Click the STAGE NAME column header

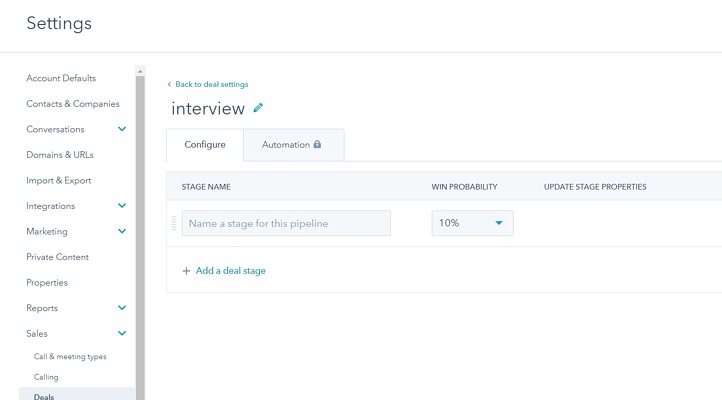pos(206,187)
